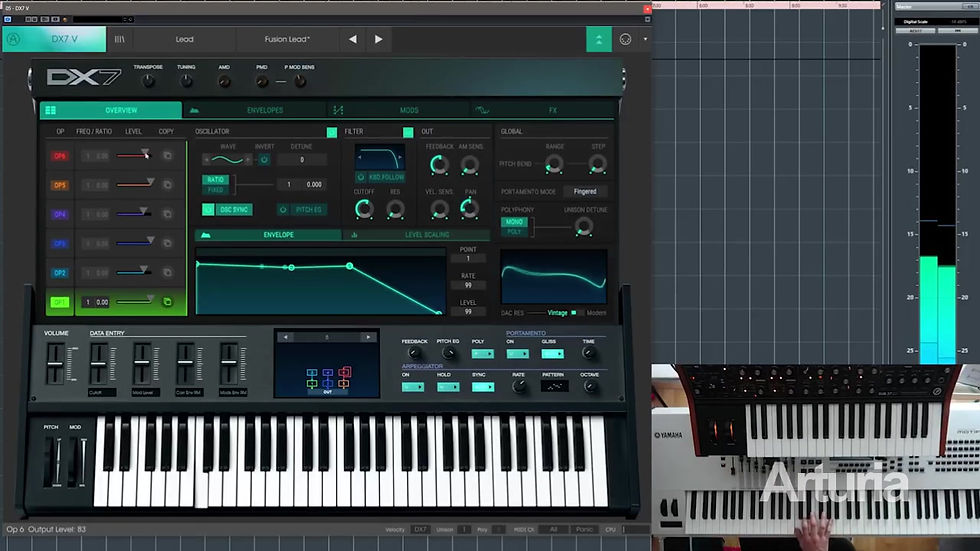The height and width of the screenshot is (551, 980).
Task: Copy operator OP2 settings icon
Action: pos(168,272)
